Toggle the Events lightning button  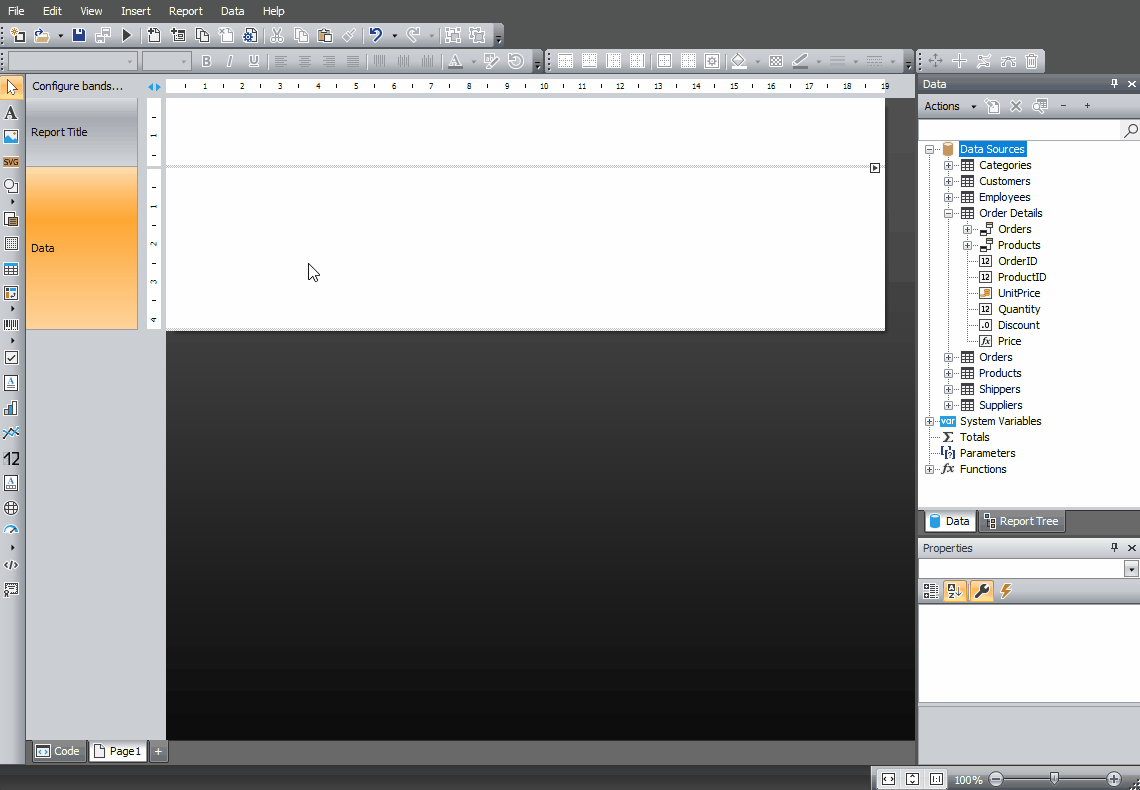(1006, 591)
